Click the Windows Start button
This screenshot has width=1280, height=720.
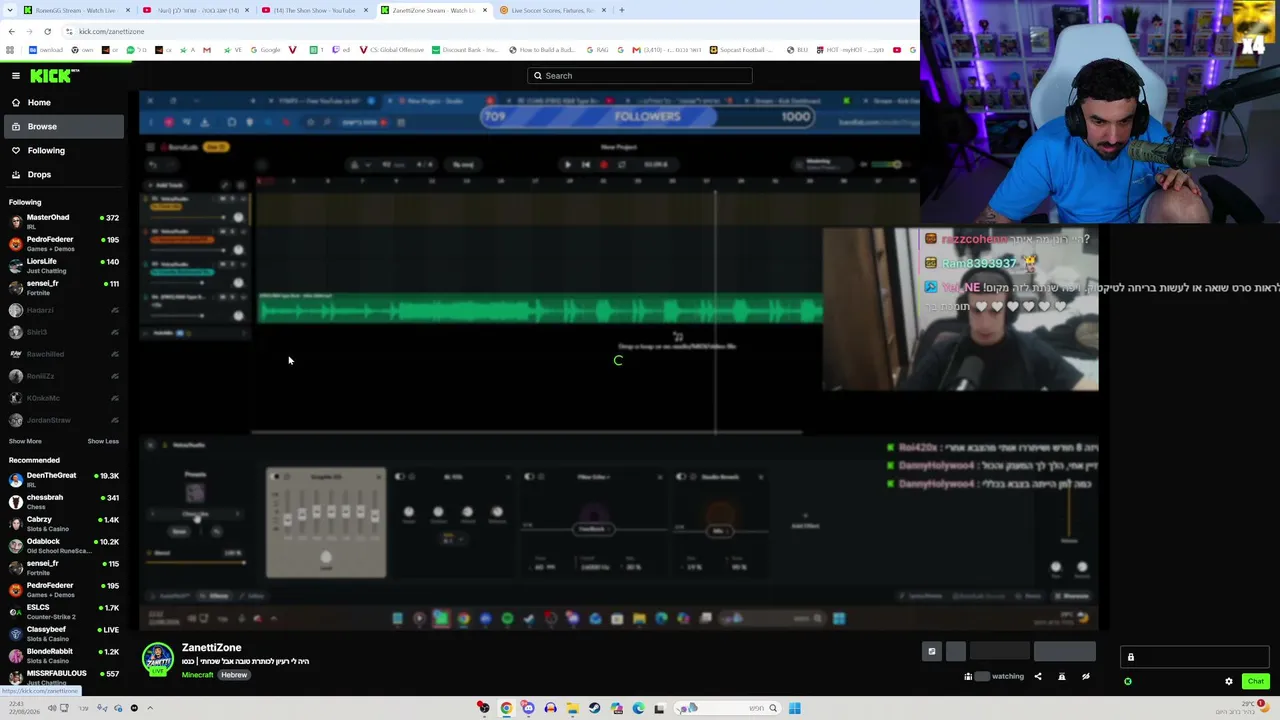pos(794,709)
